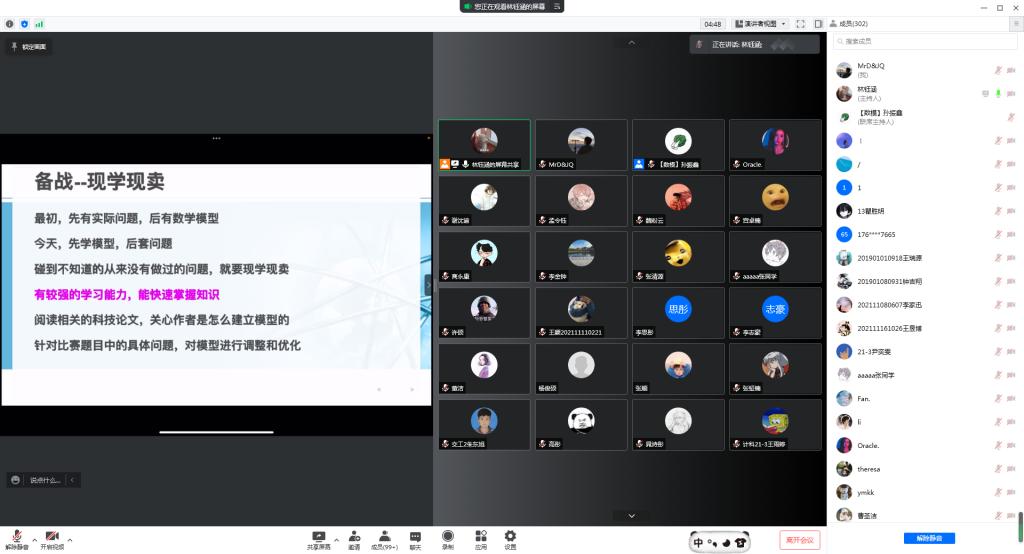
Task: Open the 应用 apps icon
Action: 480,536
